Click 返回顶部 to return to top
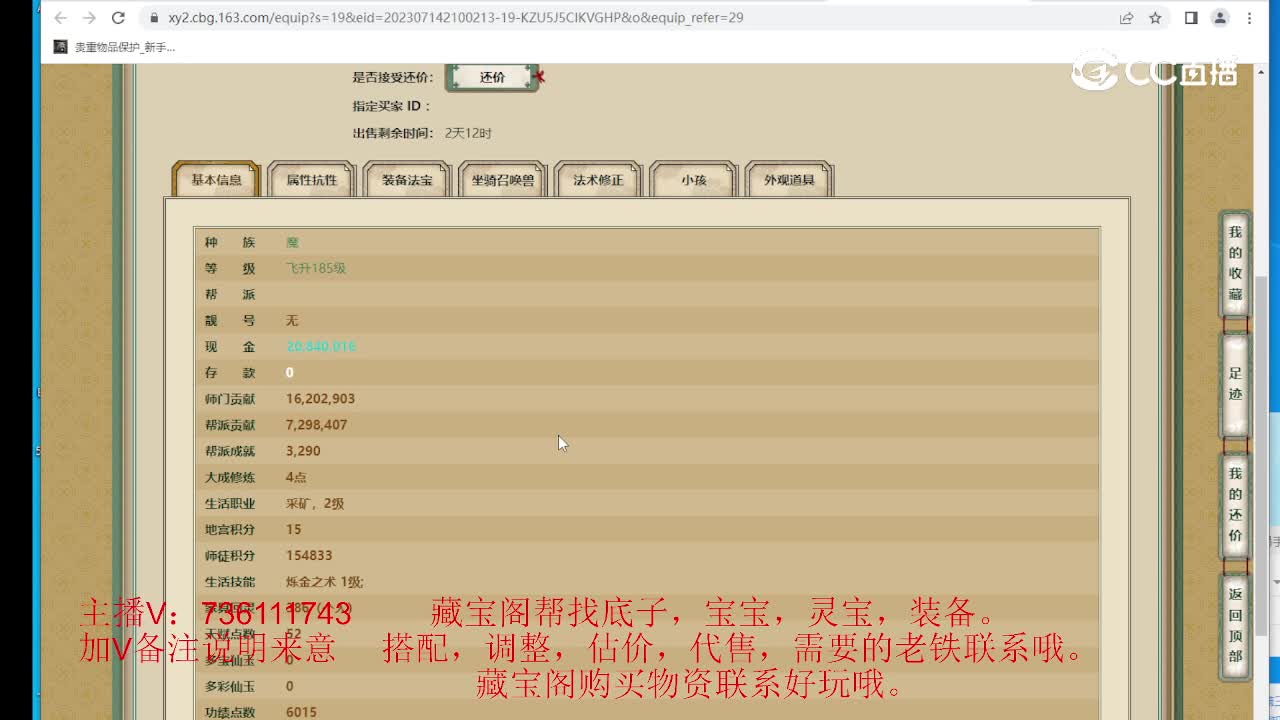Image resolution: width=1280 pixels, height=720 pixels. tap(1235, 625)
